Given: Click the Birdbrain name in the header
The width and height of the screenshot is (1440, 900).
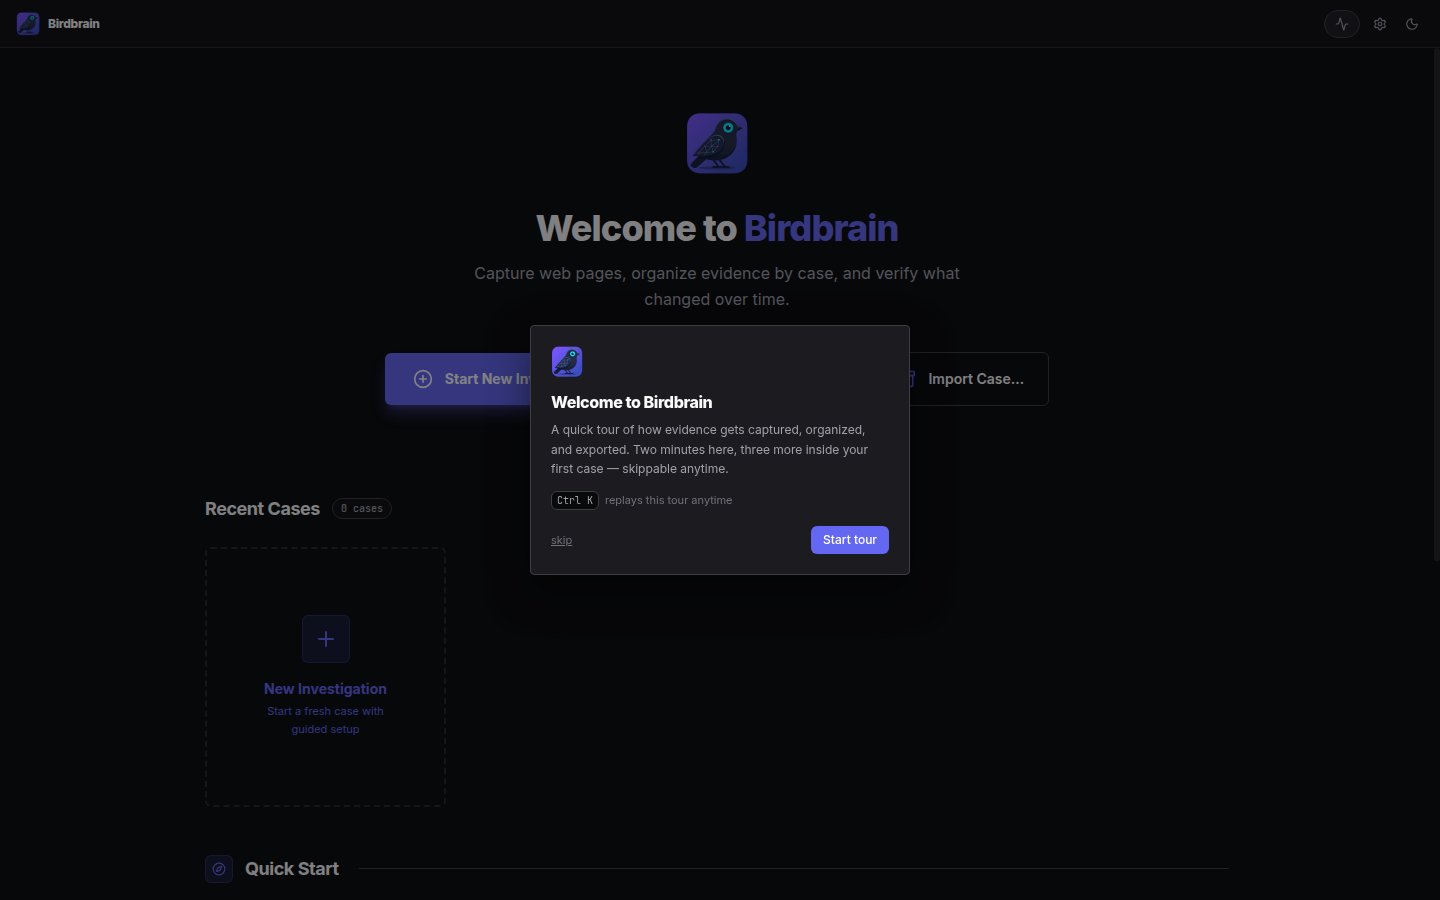Looking at the screenshot, I should [74, 24].
